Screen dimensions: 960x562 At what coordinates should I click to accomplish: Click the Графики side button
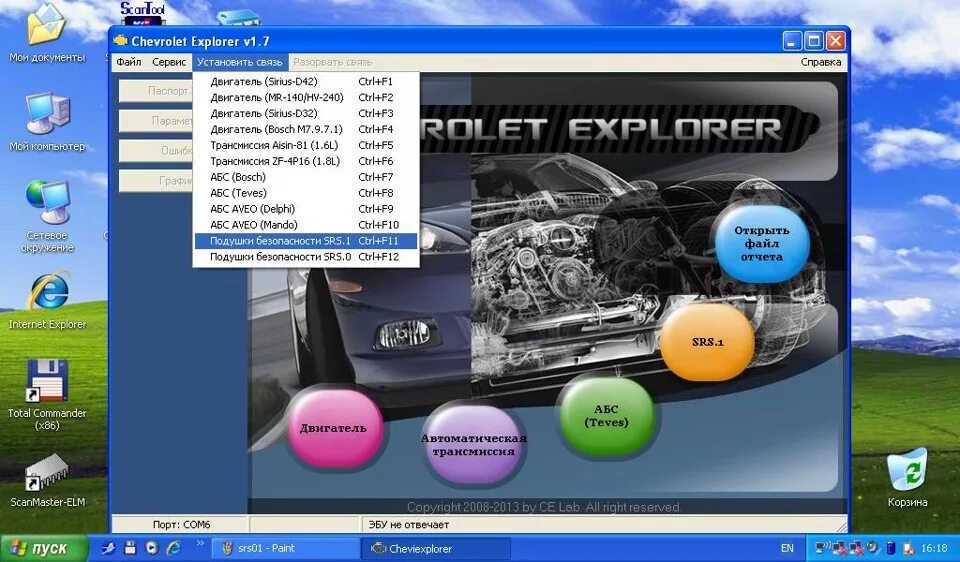(x=156, y=181)
